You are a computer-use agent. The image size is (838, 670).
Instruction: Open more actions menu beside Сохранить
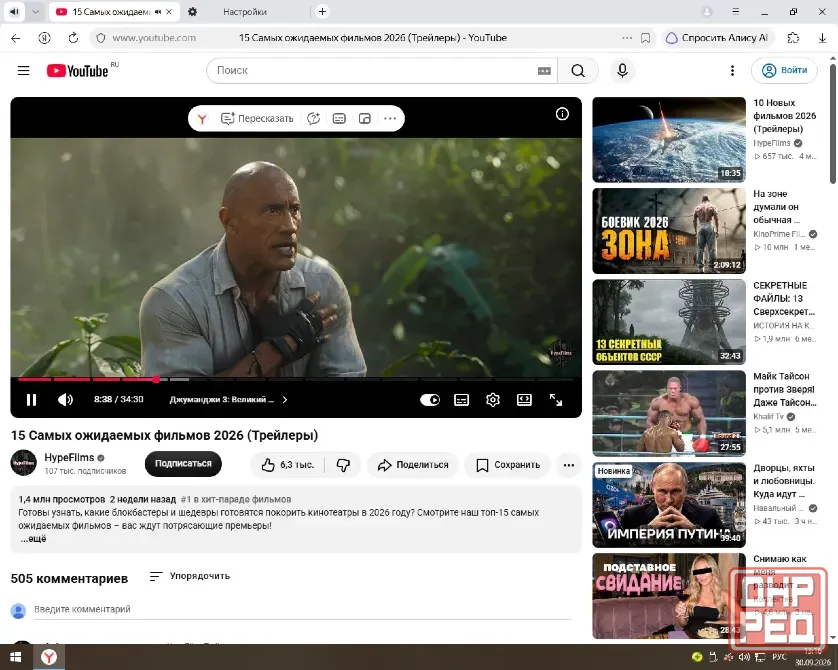pyautogui.click(x=569, y=465)
